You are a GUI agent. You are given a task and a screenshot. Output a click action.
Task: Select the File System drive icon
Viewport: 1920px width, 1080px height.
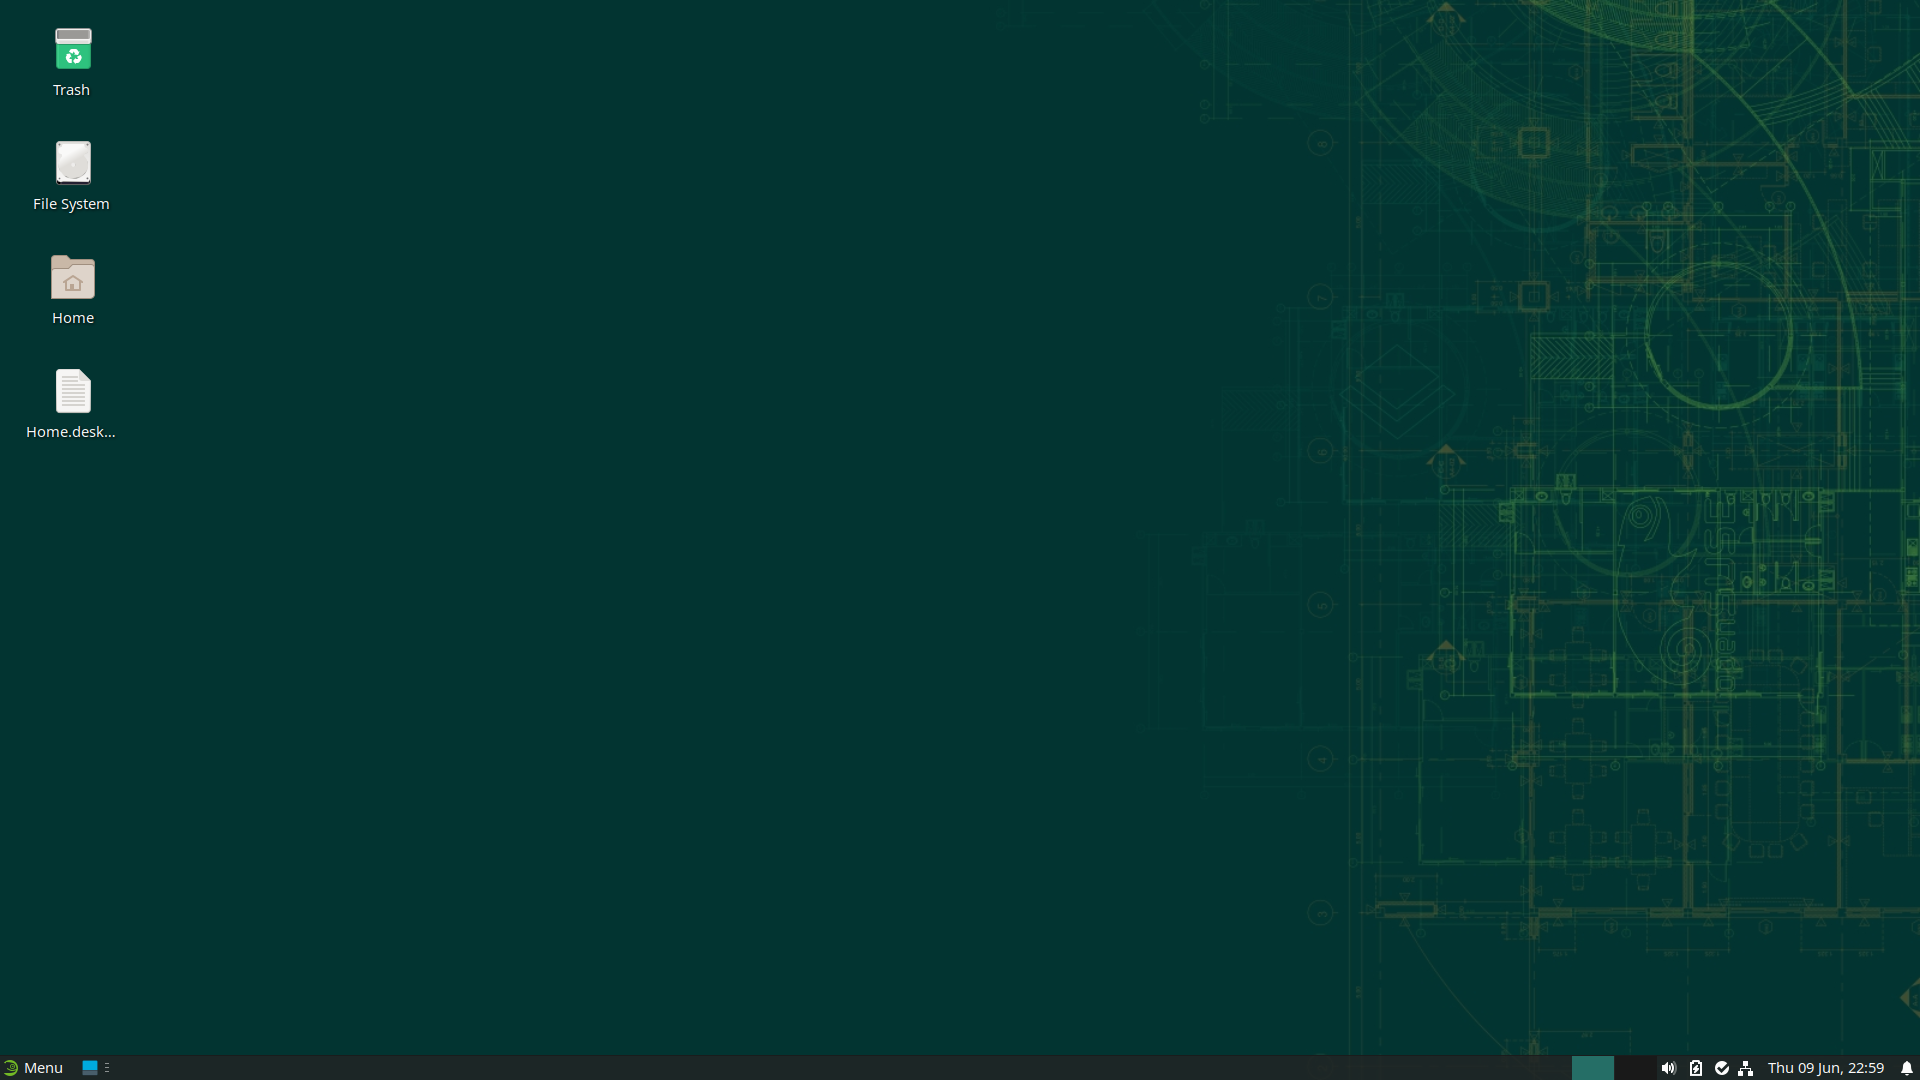[72, 163]
